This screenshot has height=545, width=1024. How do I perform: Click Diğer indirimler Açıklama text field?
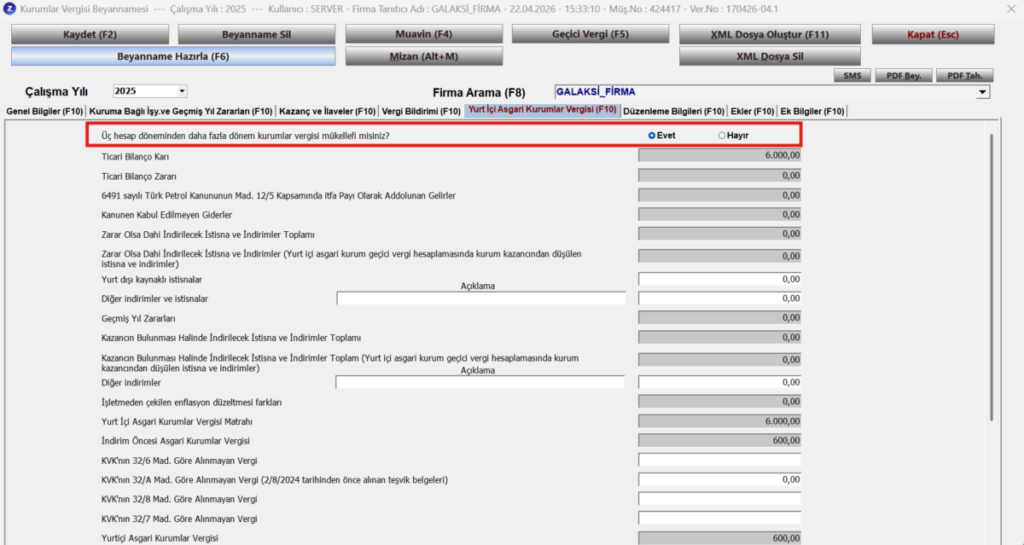click(480, 382)
